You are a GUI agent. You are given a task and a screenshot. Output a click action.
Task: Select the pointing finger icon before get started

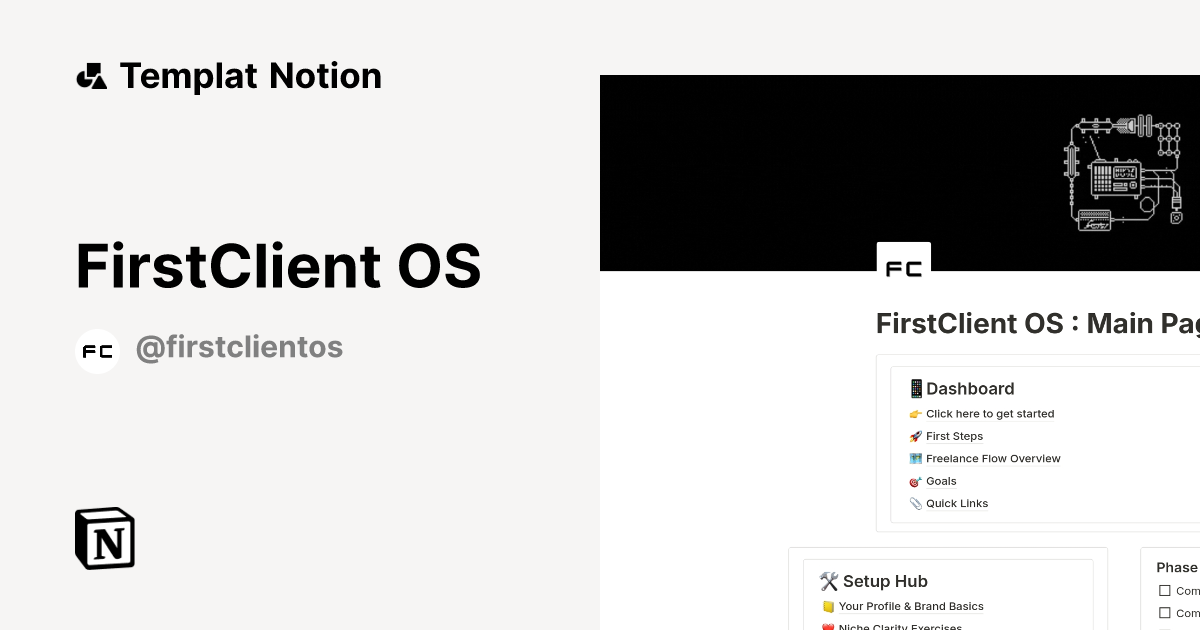pyautogui.click(x=916, y=413)
